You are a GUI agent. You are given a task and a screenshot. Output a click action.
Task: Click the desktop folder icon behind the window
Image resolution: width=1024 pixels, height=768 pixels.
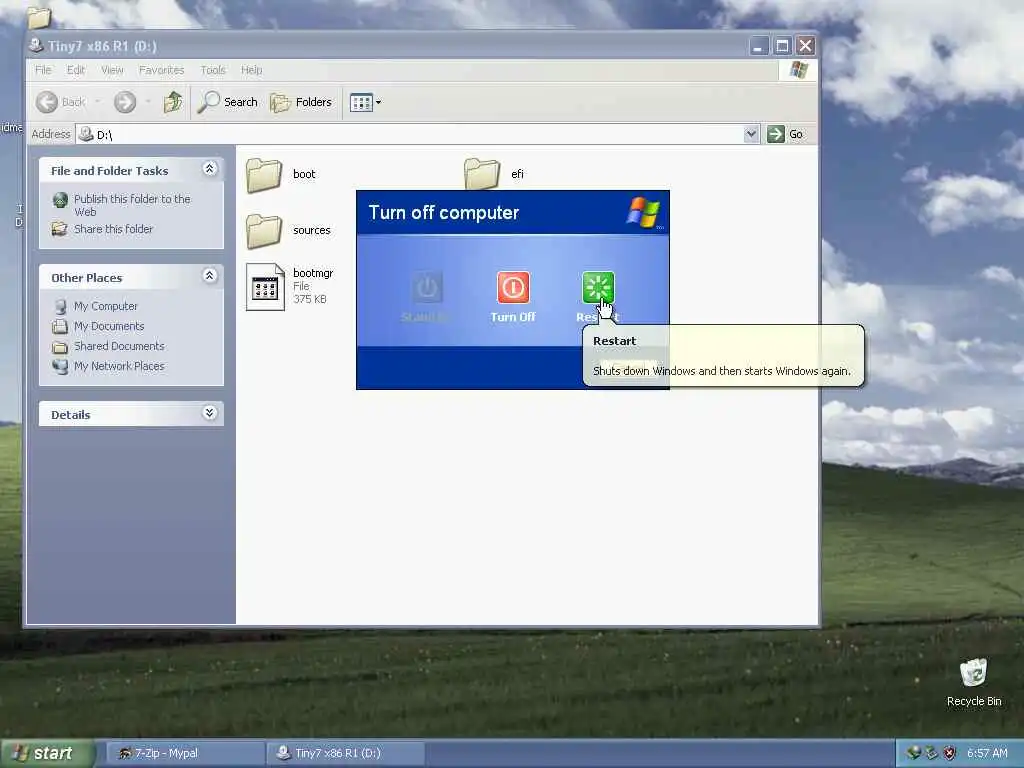[39, 18]
